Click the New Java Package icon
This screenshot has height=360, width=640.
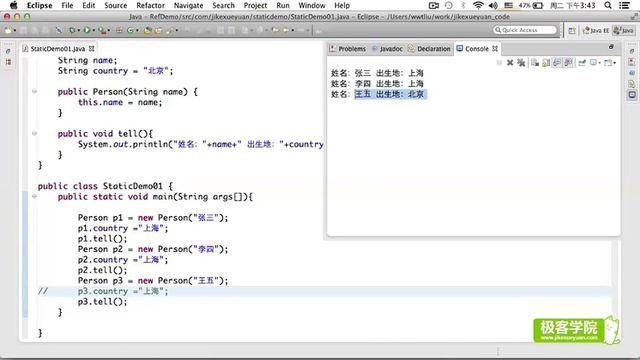(119, 30)
